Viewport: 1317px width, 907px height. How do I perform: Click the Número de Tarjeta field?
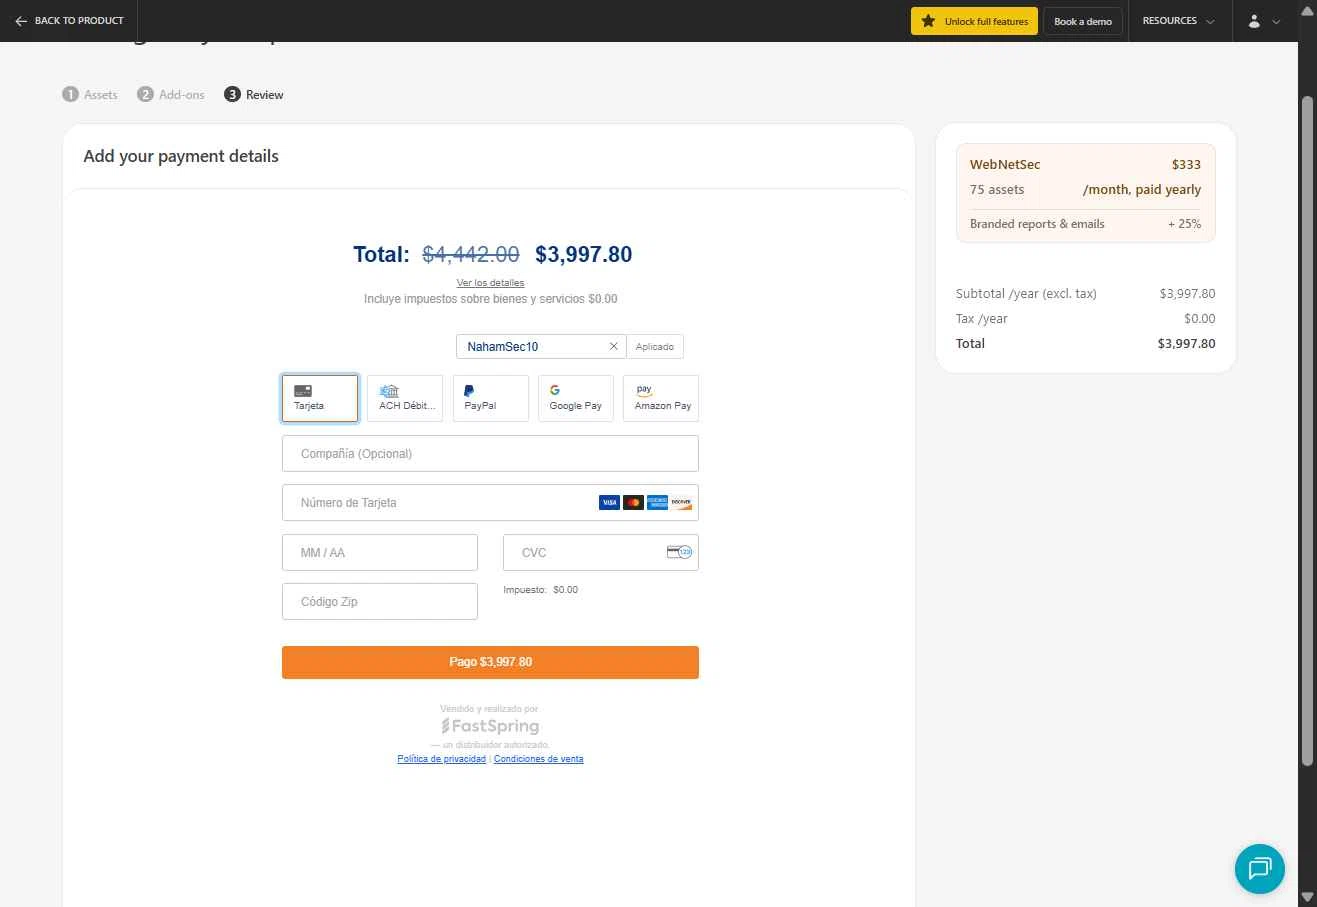(x=490, y=503)
